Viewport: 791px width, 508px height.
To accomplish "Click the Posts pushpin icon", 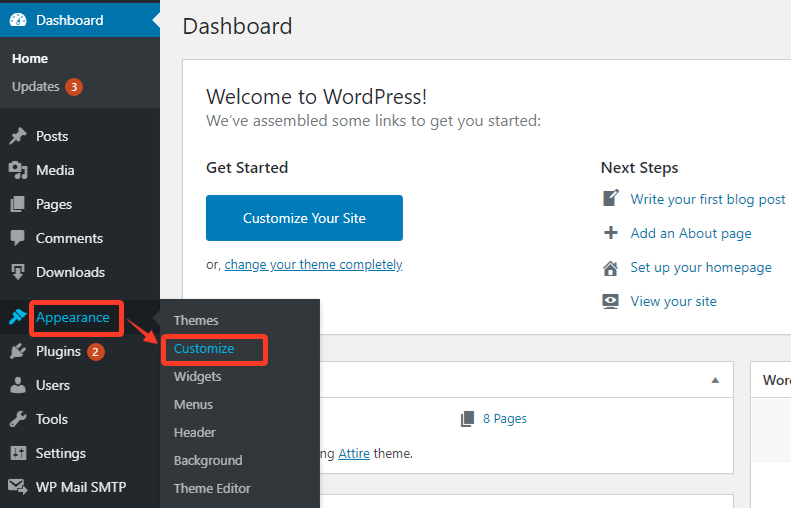I will point(18,136).
